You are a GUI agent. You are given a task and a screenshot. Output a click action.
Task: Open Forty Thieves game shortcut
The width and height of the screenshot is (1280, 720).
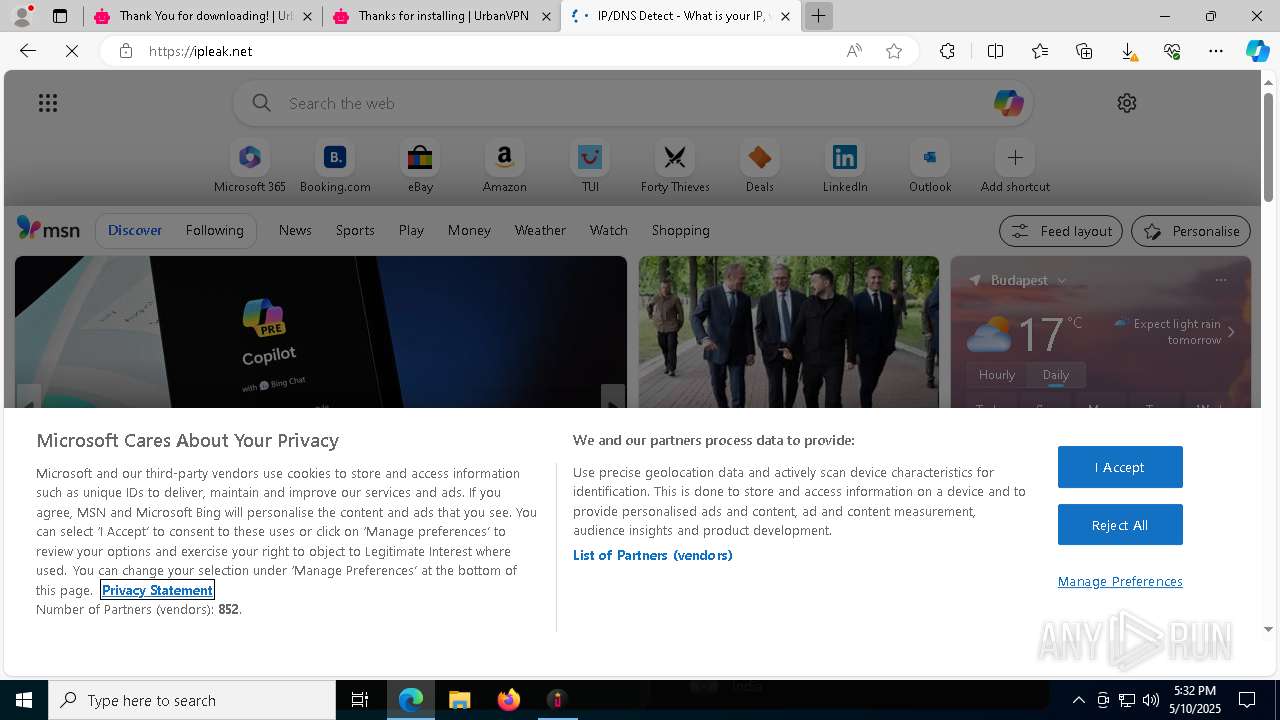(x=675, y=167)
